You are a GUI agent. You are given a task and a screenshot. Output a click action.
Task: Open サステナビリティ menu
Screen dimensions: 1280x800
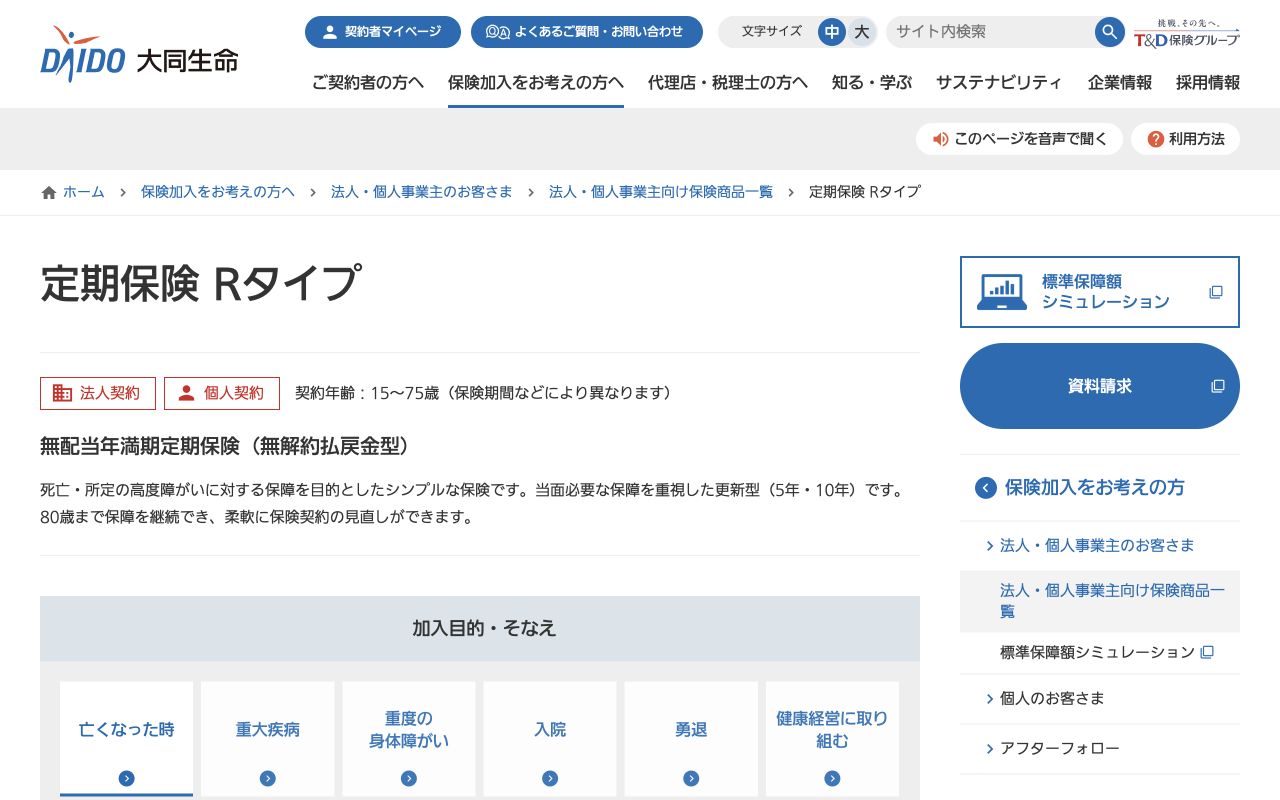(999, 83)
